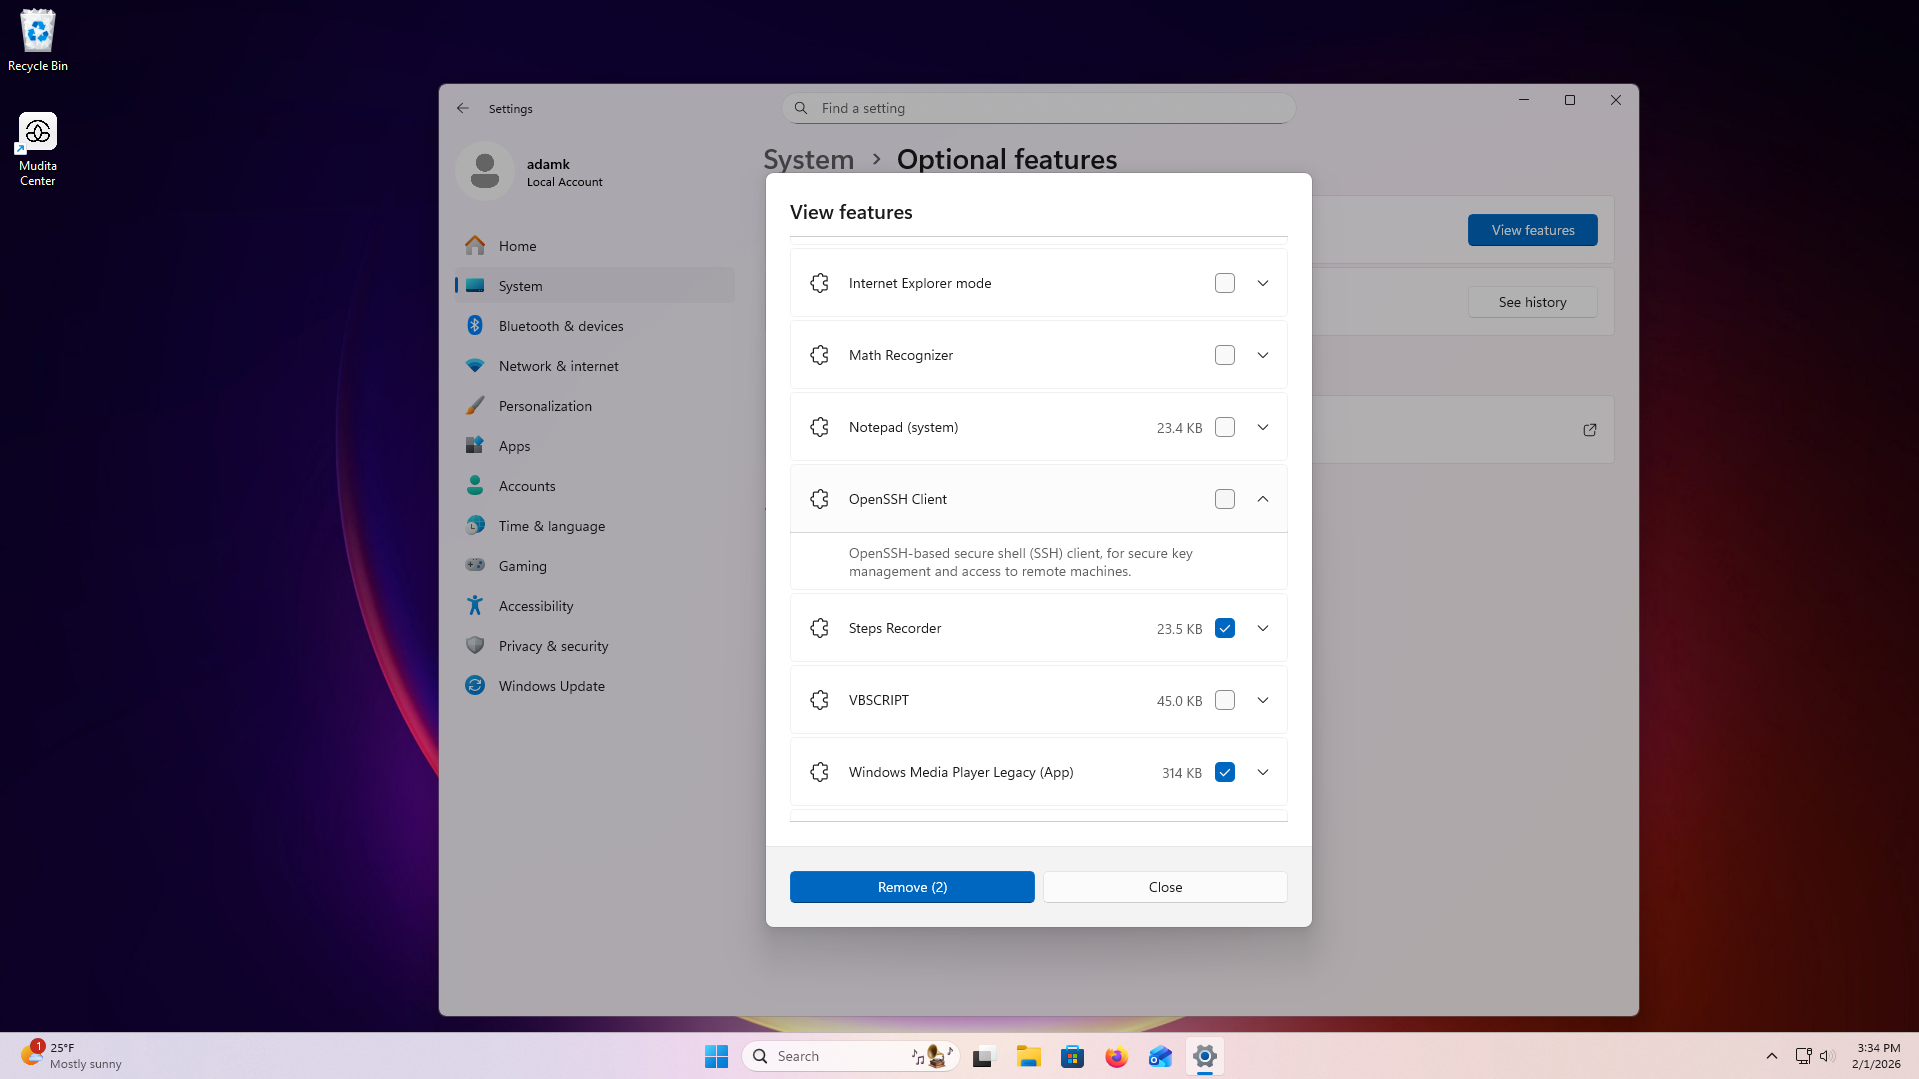Click the Steps Recorder feature icon

[x=820, y=628]
